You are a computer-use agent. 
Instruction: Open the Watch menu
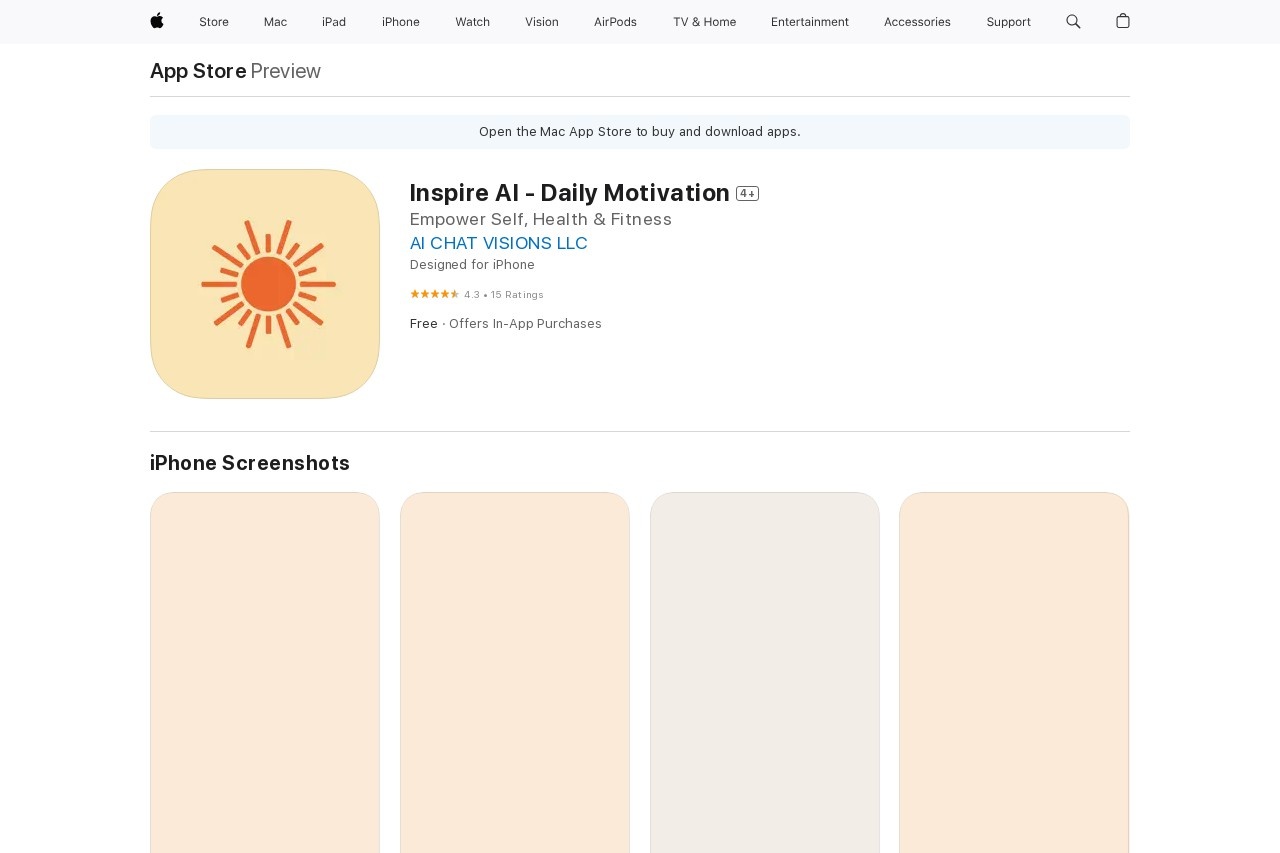pos(472,22)
